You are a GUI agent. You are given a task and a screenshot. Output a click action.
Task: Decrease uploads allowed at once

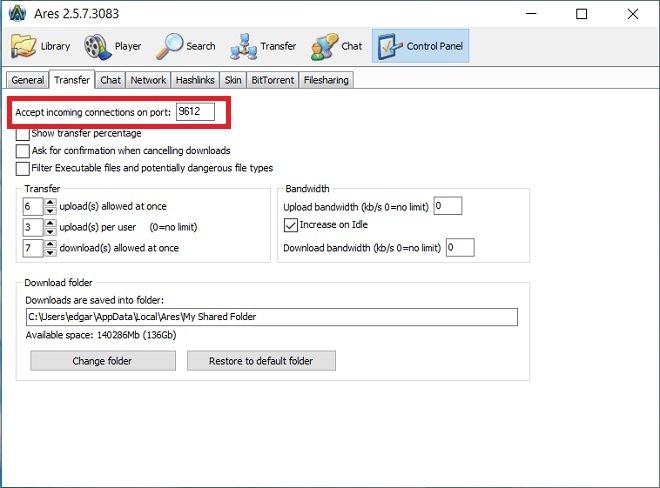pos(50,211)
